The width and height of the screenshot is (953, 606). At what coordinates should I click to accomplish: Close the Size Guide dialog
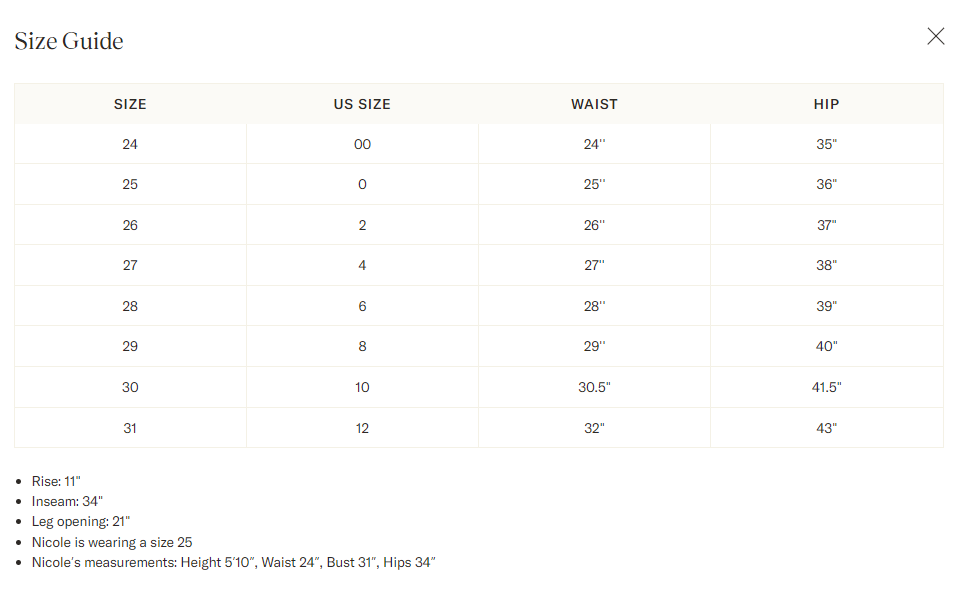pyautogui.click(x=935, y=36)
